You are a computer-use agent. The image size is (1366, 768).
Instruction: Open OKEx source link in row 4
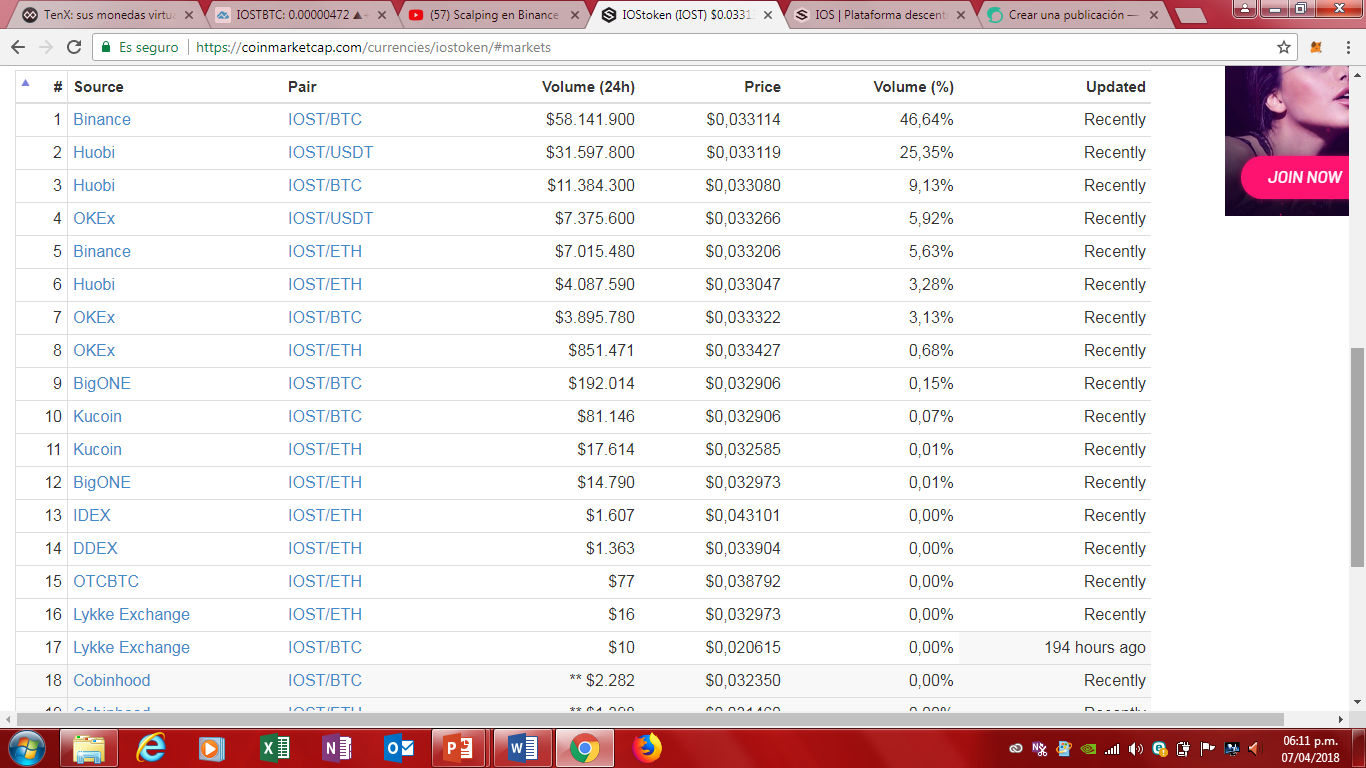(x=94, y=219)
